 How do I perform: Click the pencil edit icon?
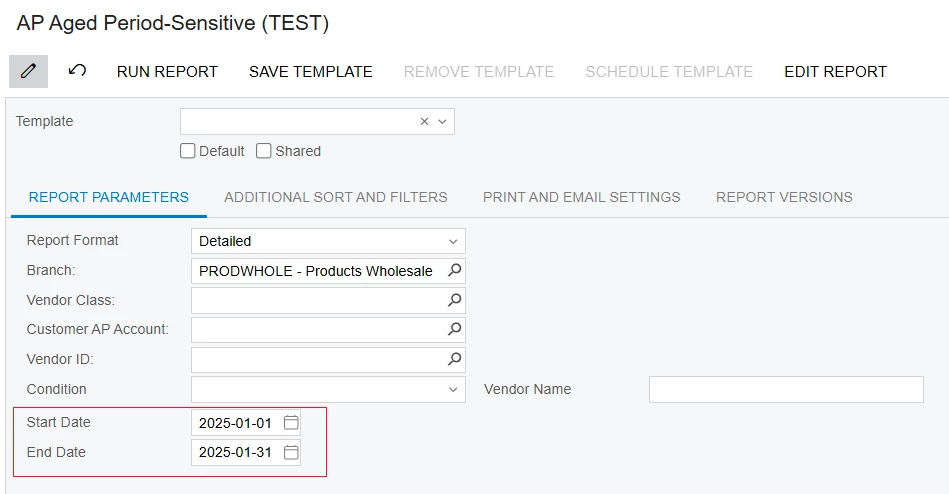point(28,71)
